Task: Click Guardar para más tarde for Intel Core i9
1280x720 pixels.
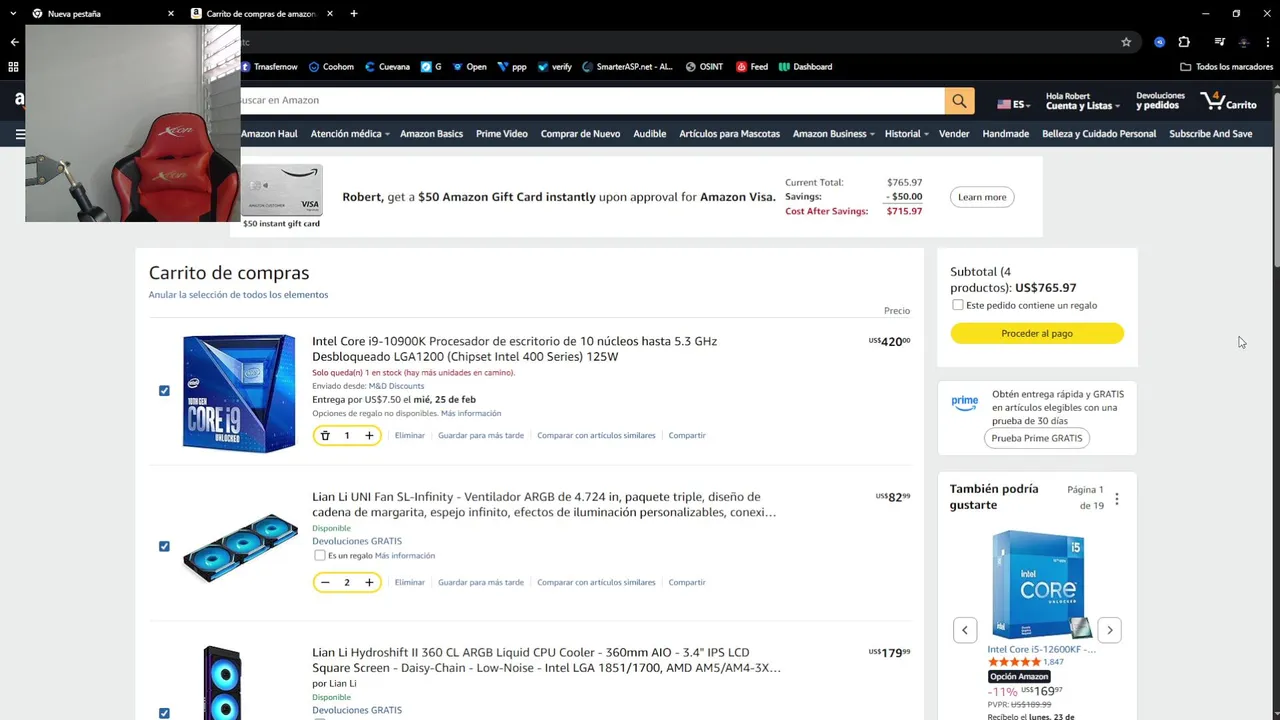Action: tap(481, 436)
